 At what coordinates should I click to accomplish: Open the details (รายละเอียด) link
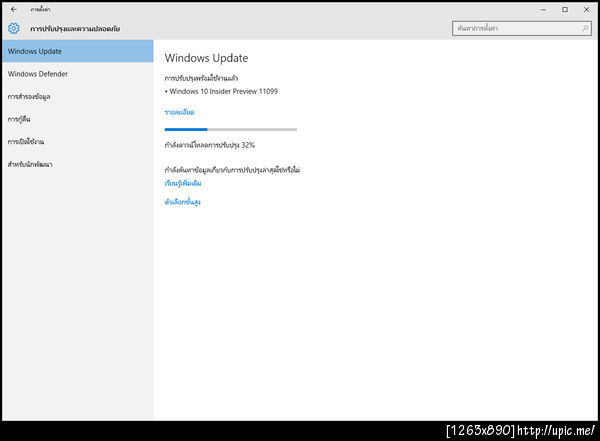(x=179, y=112)
